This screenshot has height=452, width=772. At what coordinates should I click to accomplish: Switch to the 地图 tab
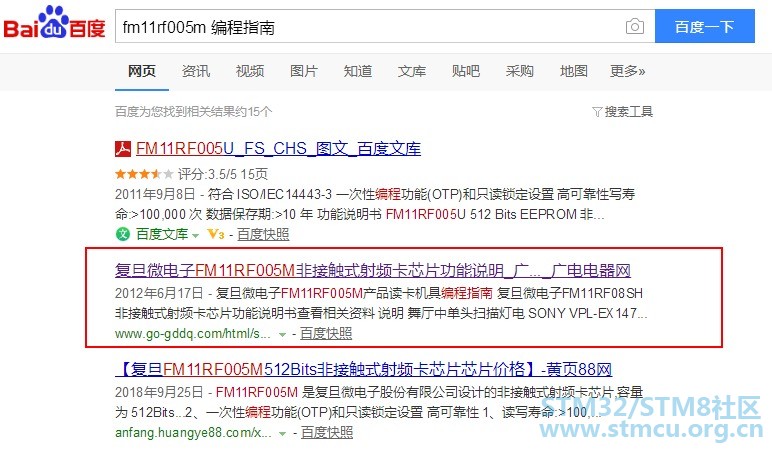pyautogui.click(x=574, y=71)
